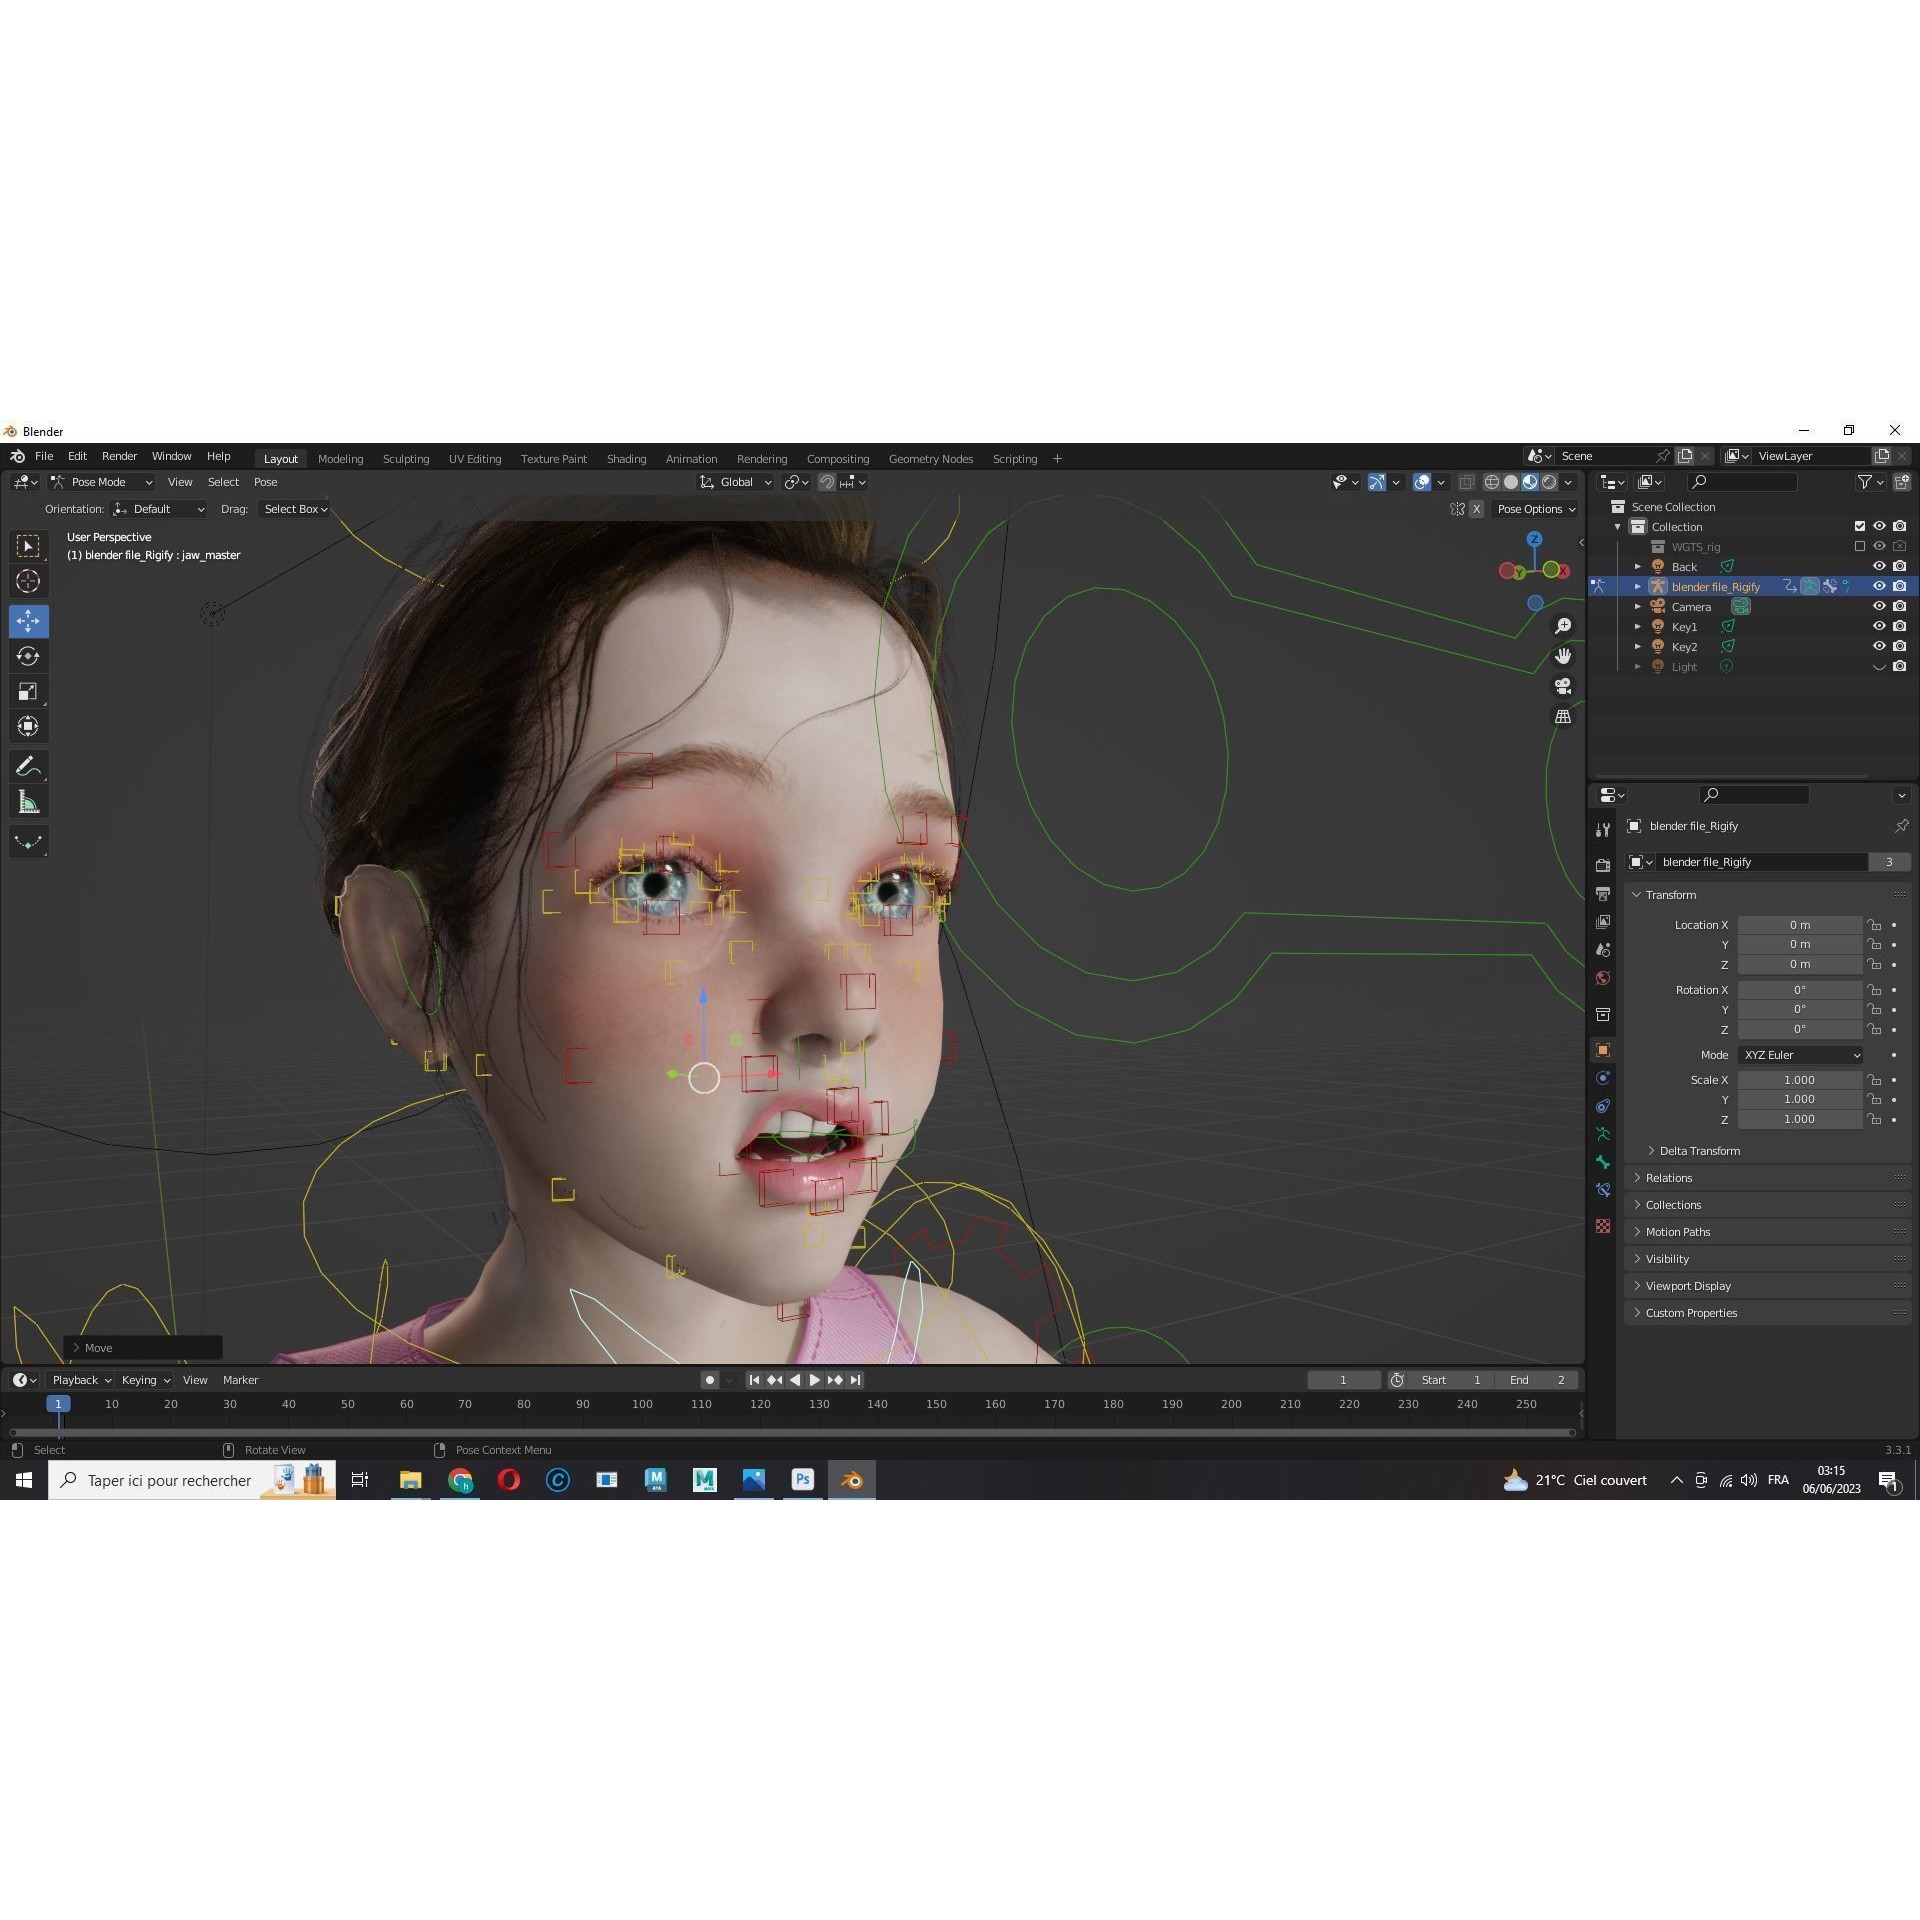Screen dimensions: 1920x1920
Task: Open the World Properties tab
Action: coord(1603,978)
